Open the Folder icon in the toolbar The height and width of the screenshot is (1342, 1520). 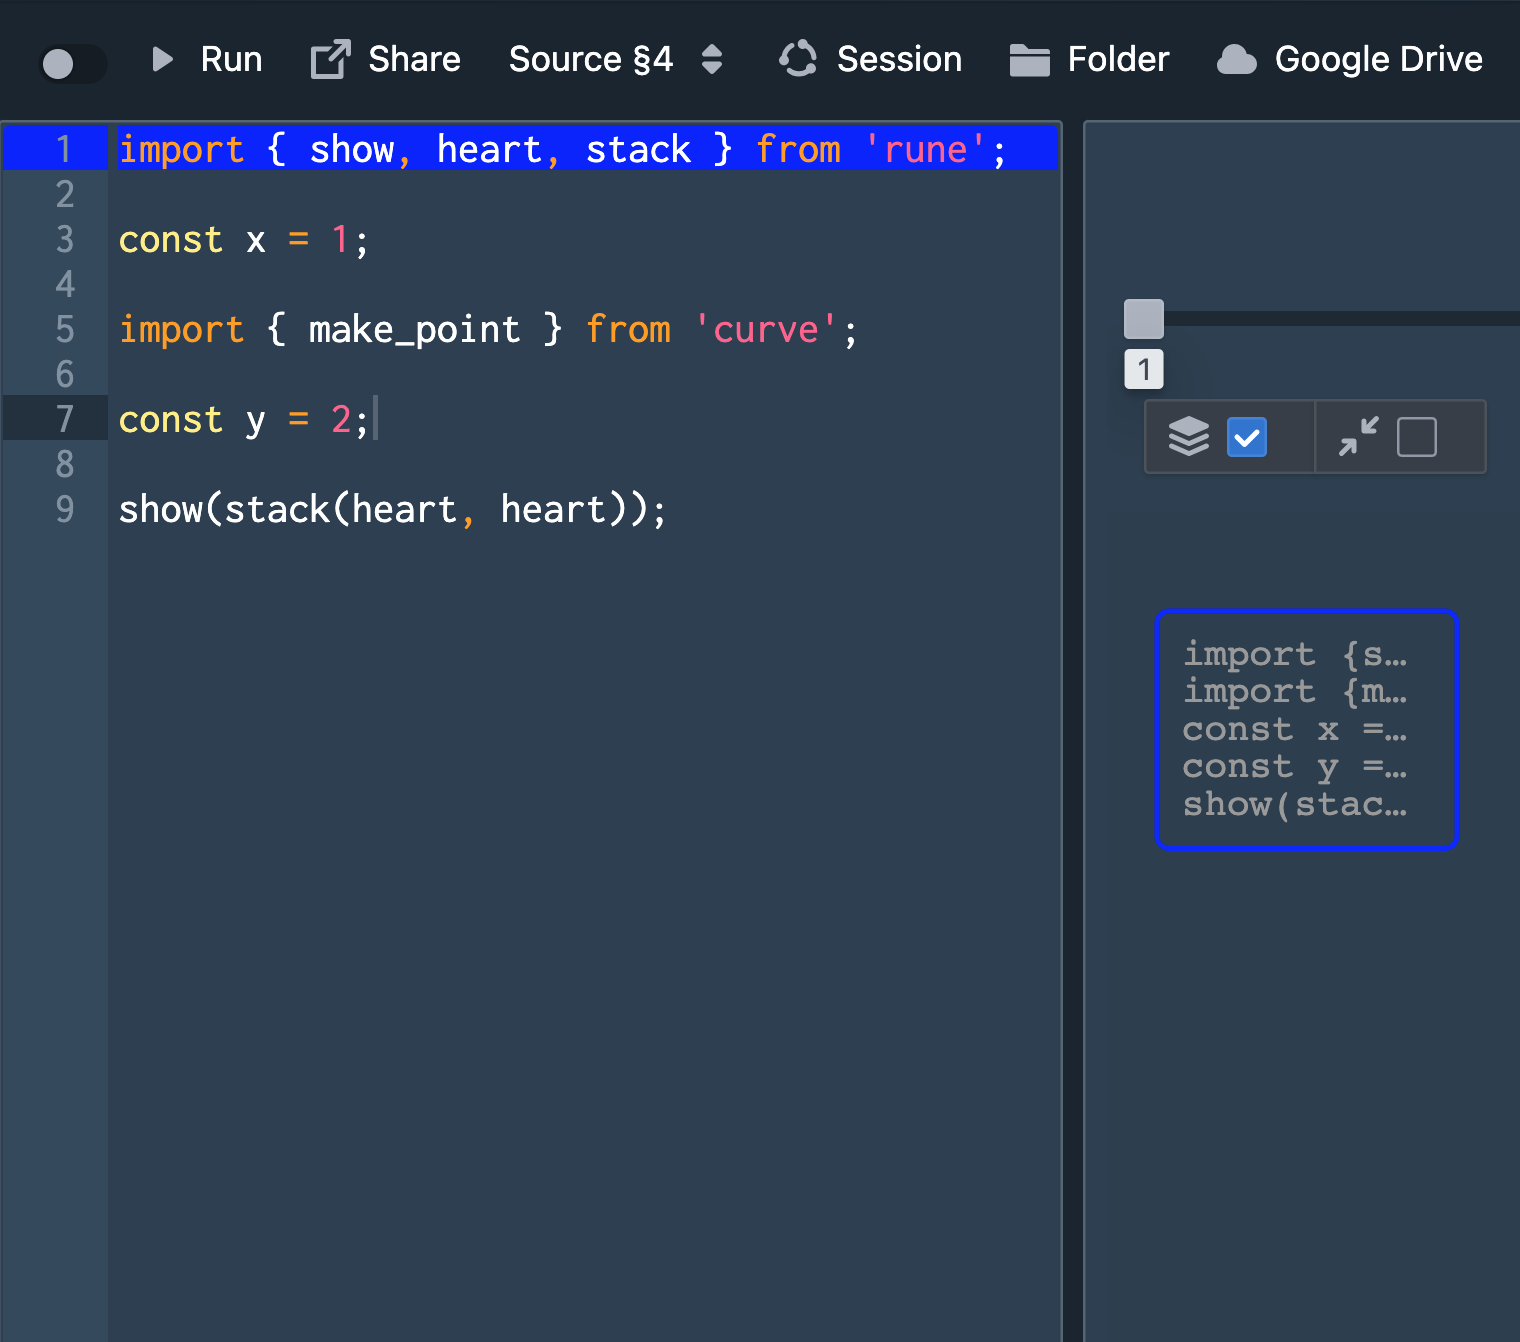pyautogui.click(x=1029, y=59)
